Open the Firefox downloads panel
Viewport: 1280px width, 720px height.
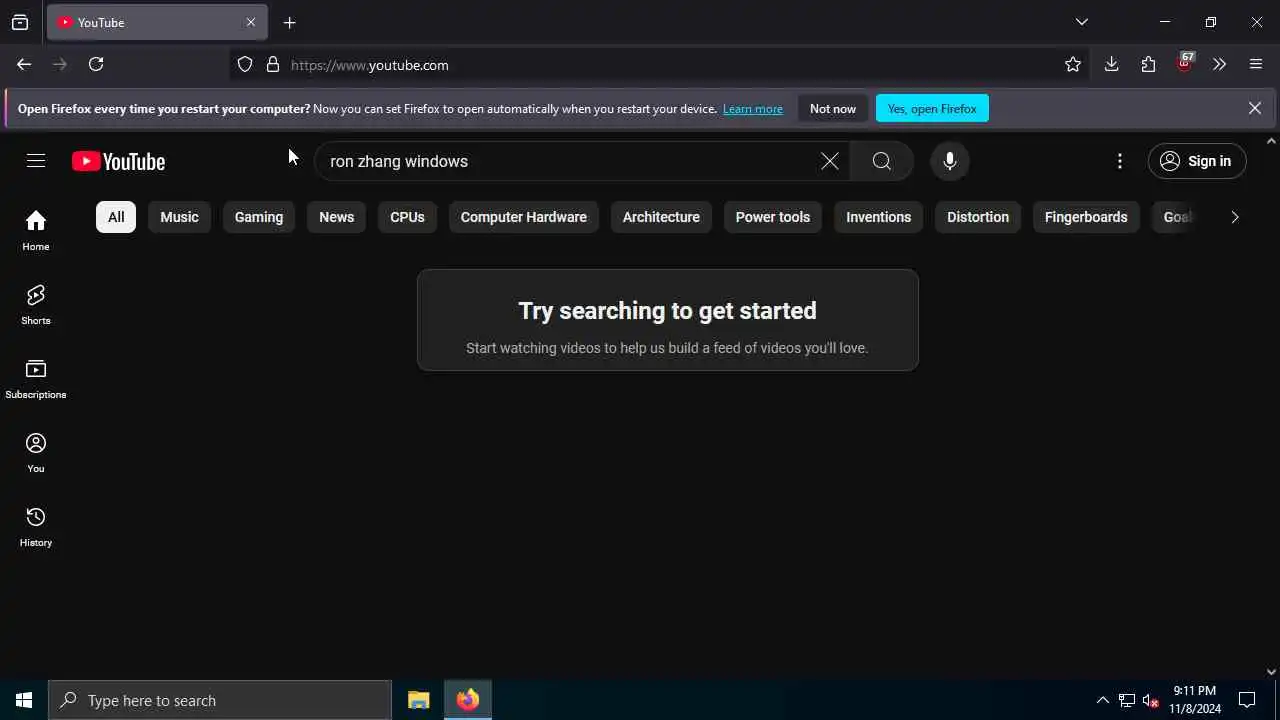pyautogui.click(x=1111, y=65)
